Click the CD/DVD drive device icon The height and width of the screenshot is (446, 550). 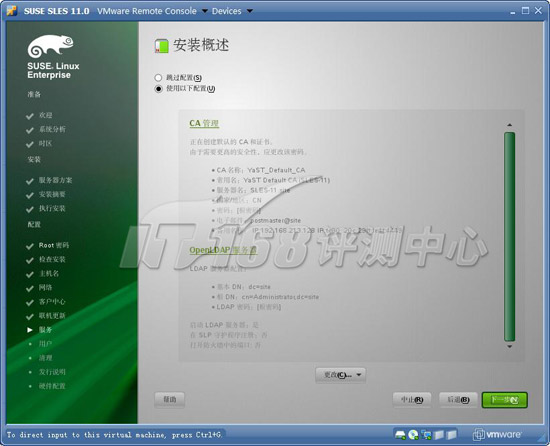(x=414, y=435)
